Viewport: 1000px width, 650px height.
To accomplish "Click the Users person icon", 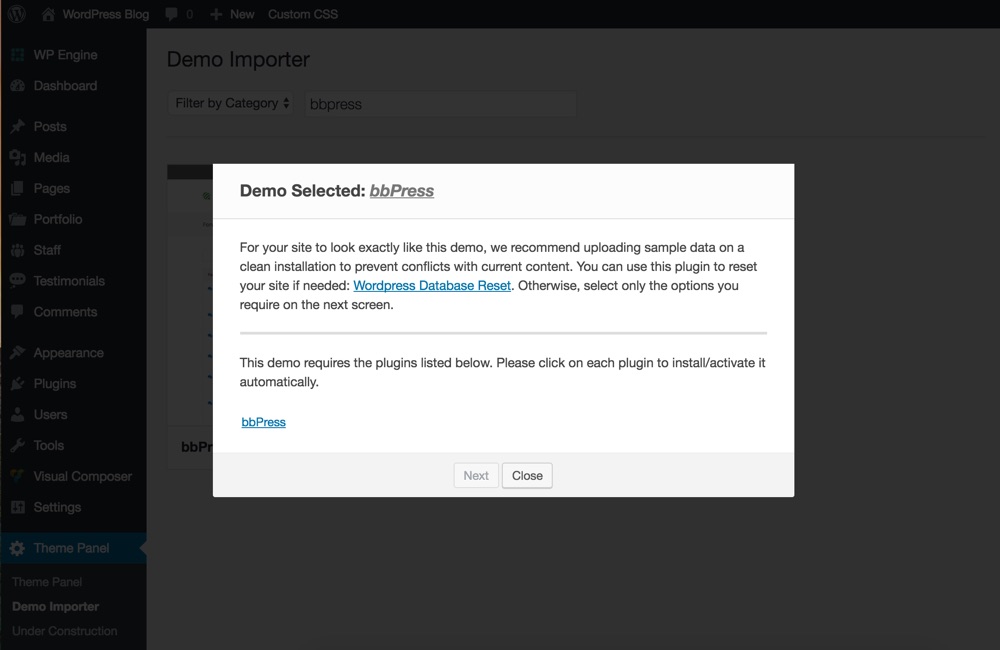I will [x=18, y=415].
